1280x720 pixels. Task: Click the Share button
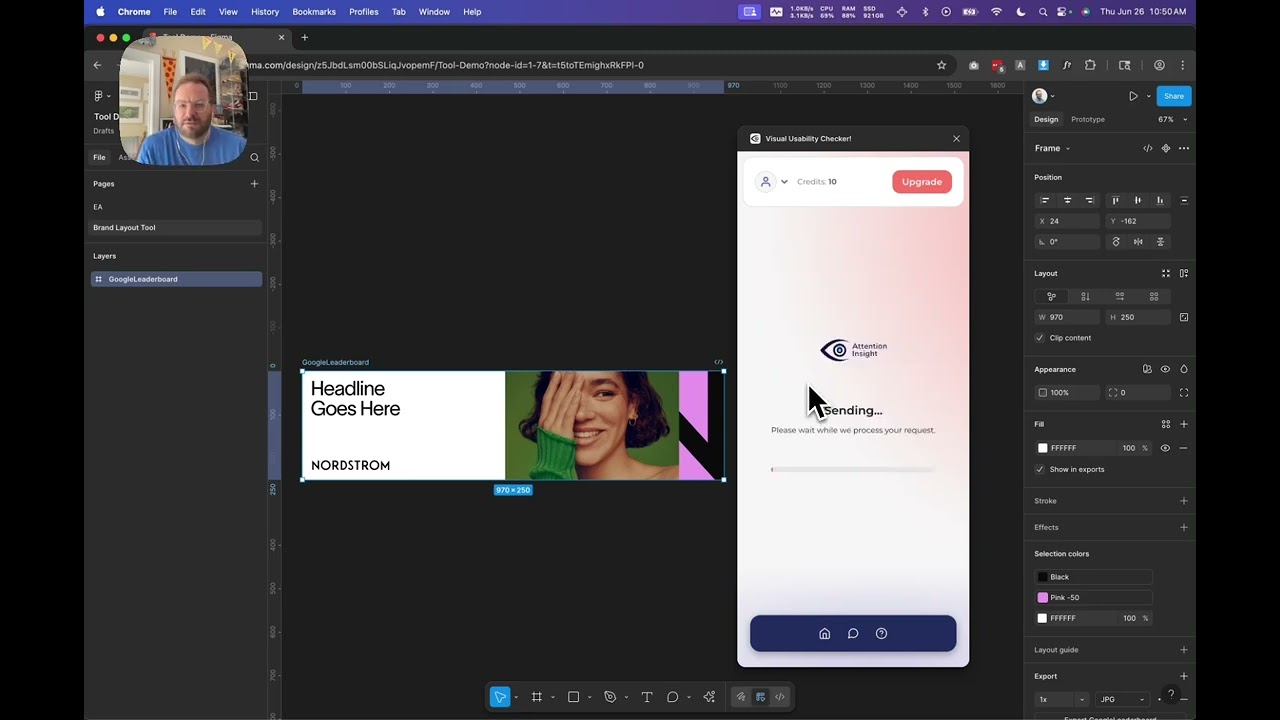tap(1173, 96)
